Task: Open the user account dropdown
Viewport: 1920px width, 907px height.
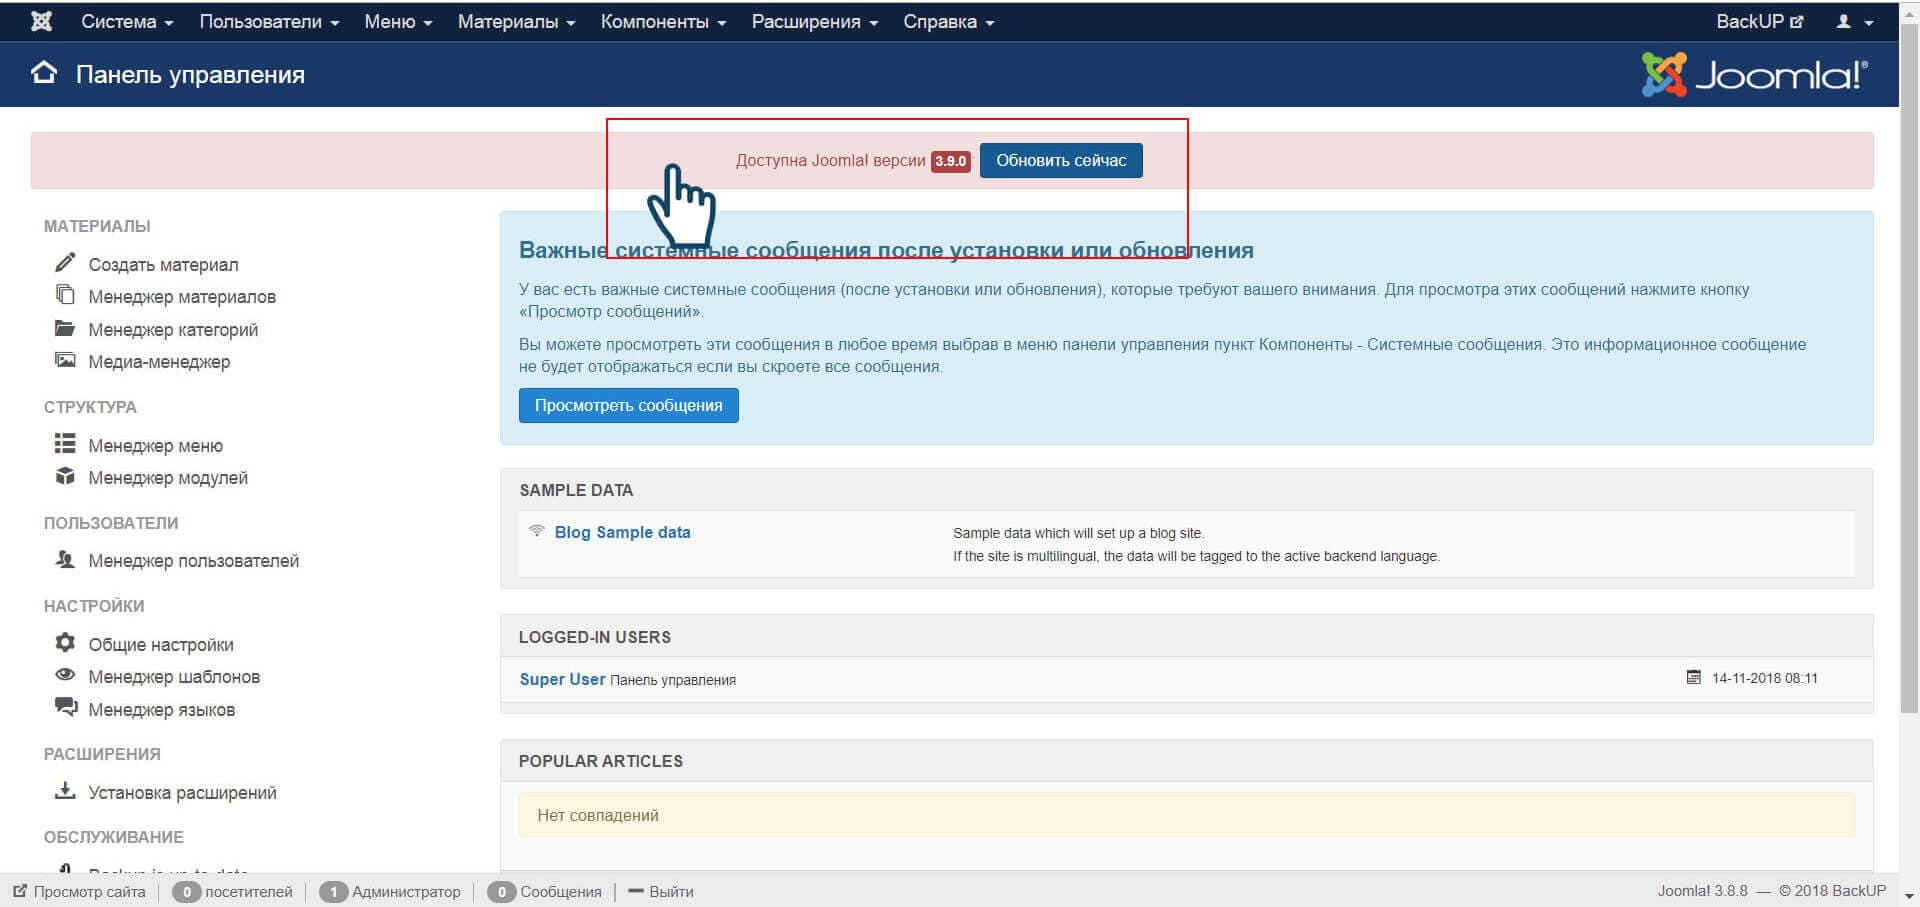Action: point(1853,21)
